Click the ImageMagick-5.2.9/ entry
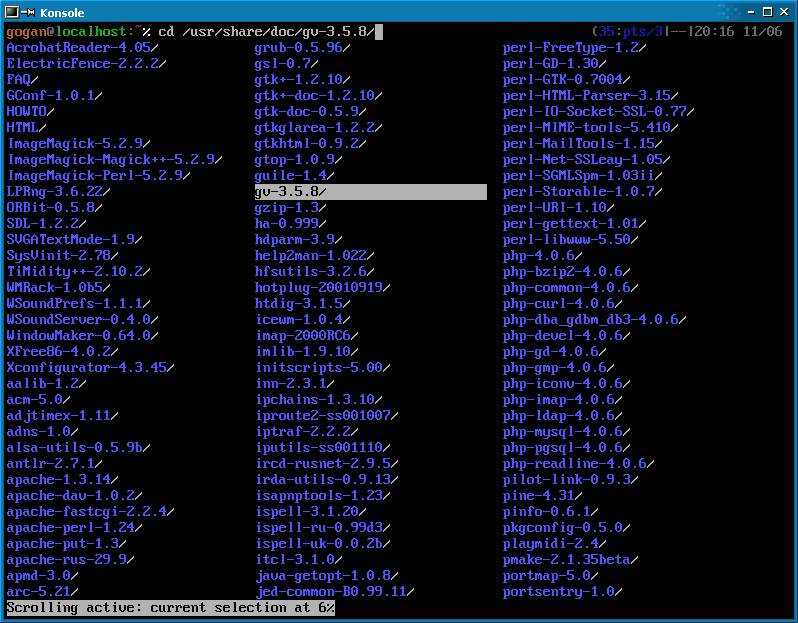 78,144
